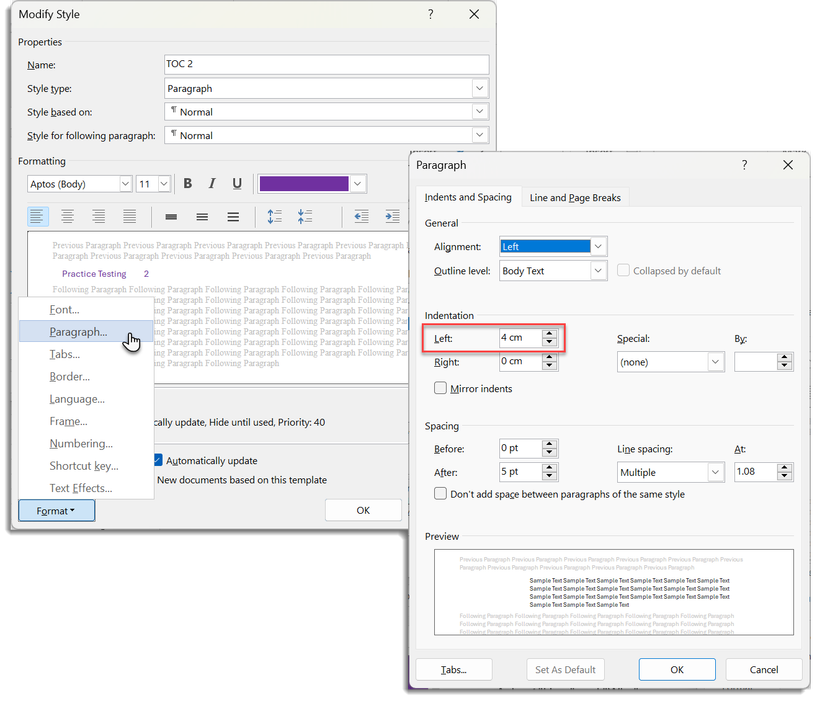Select align right icon in Formatting
825x708 pixels.
tap(98, 216)
